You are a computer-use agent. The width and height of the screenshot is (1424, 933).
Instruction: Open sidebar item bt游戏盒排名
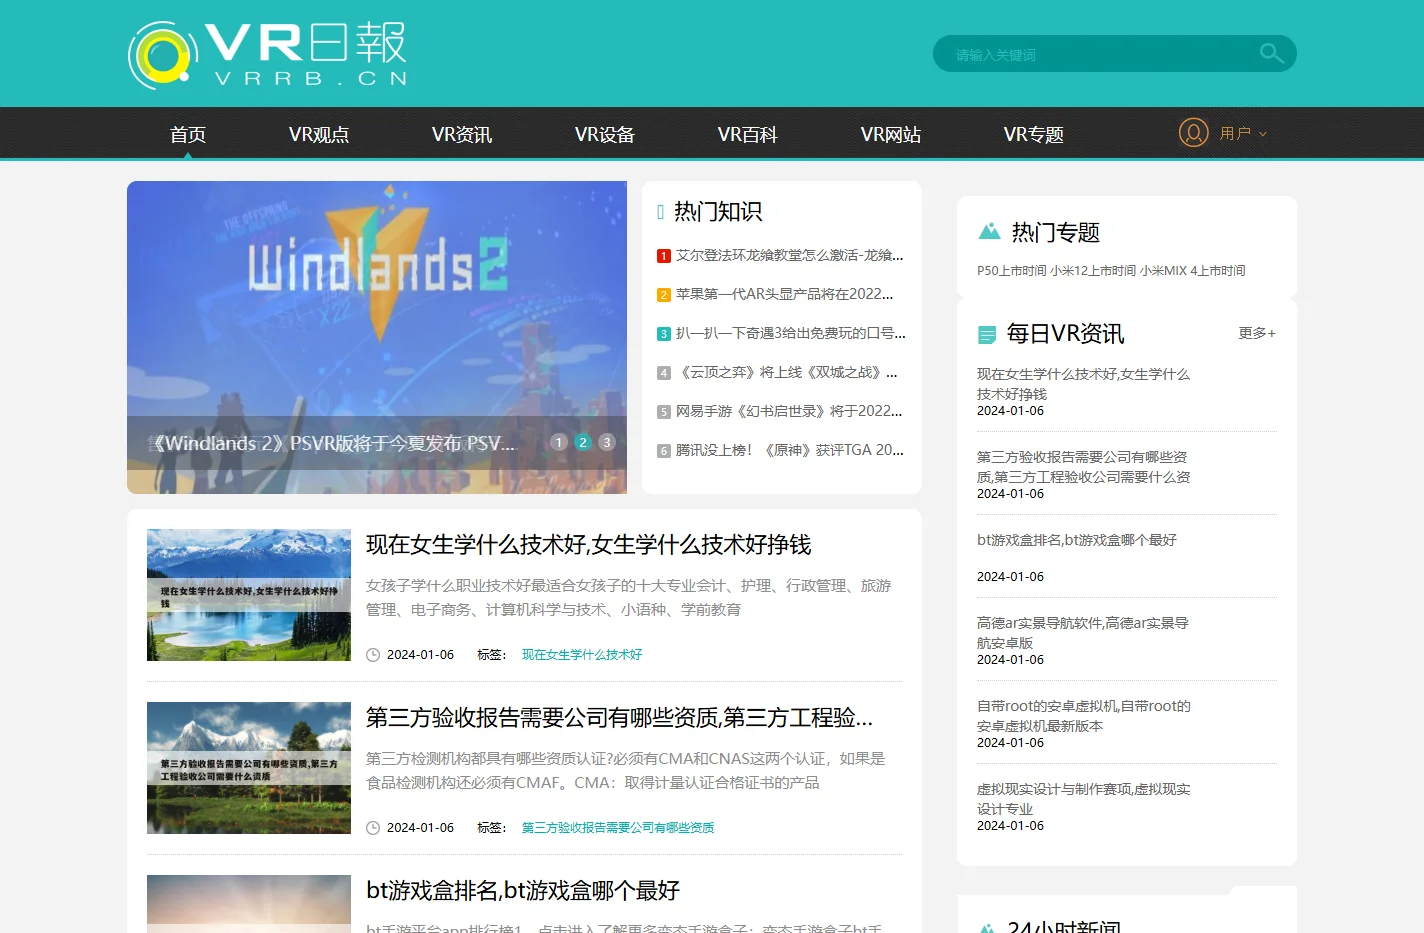(1077, 540)
